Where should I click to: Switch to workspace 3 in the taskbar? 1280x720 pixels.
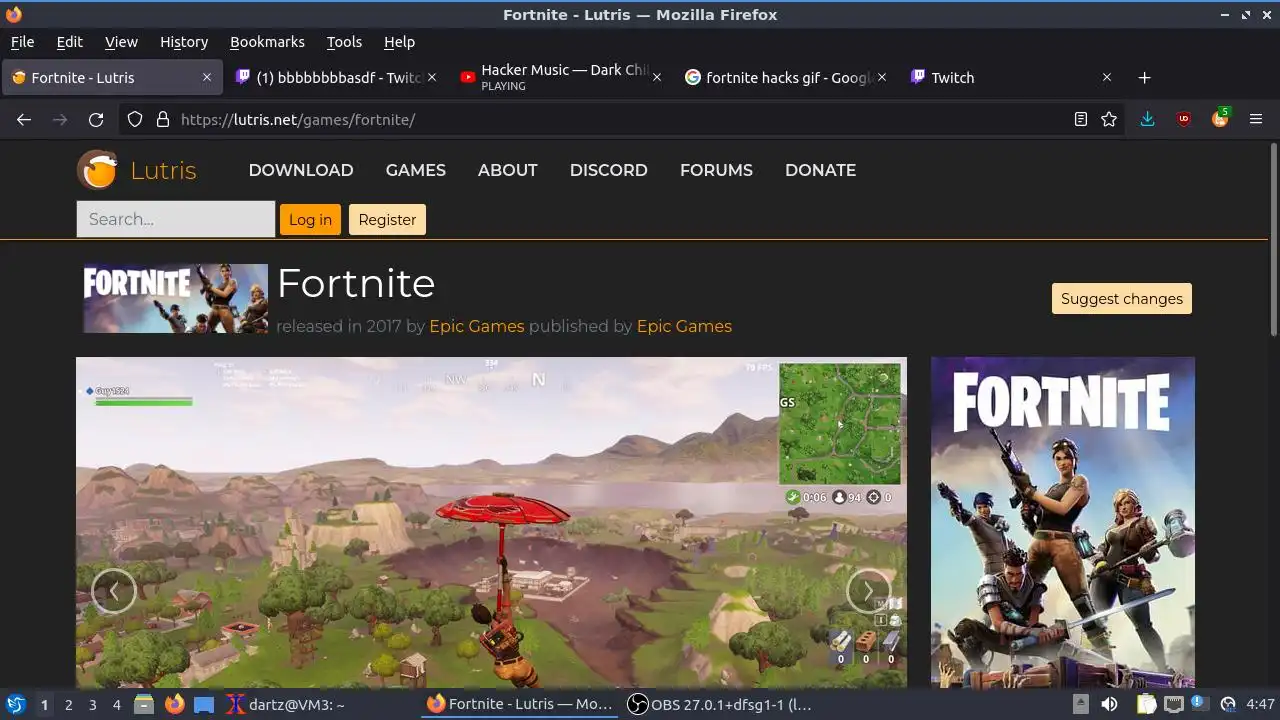[x=92, y=704]
